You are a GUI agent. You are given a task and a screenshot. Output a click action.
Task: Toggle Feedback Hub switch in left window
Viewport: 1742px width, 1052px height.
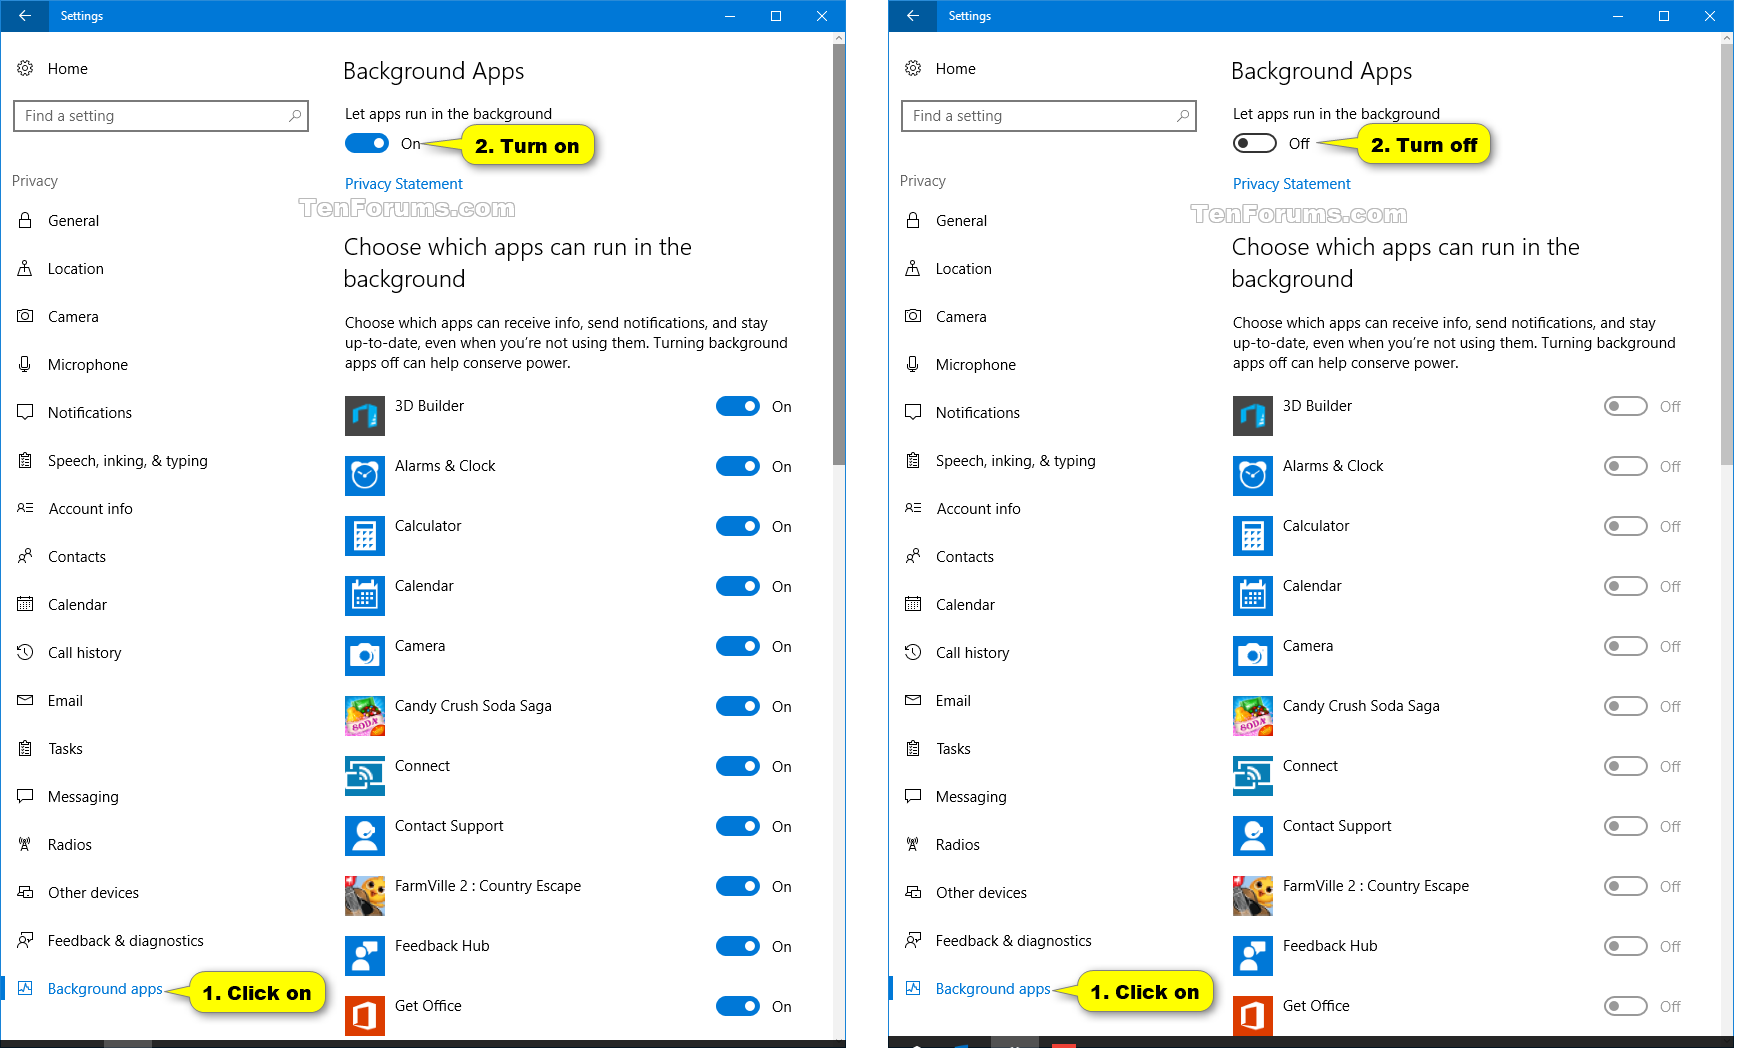[x=738, y=946]
